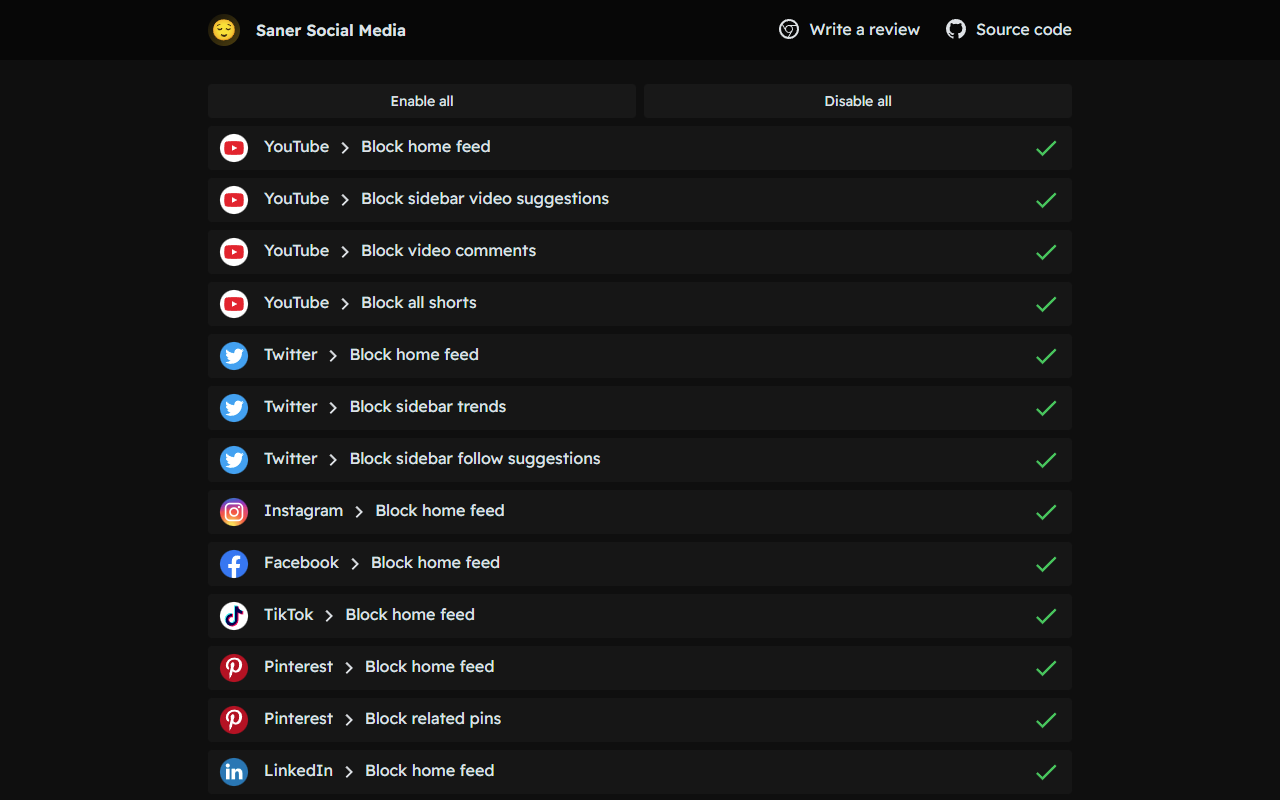Viewport: 1280px width, 800px height.
Task: Click the Enable all button
Action: tap(422, 101)
